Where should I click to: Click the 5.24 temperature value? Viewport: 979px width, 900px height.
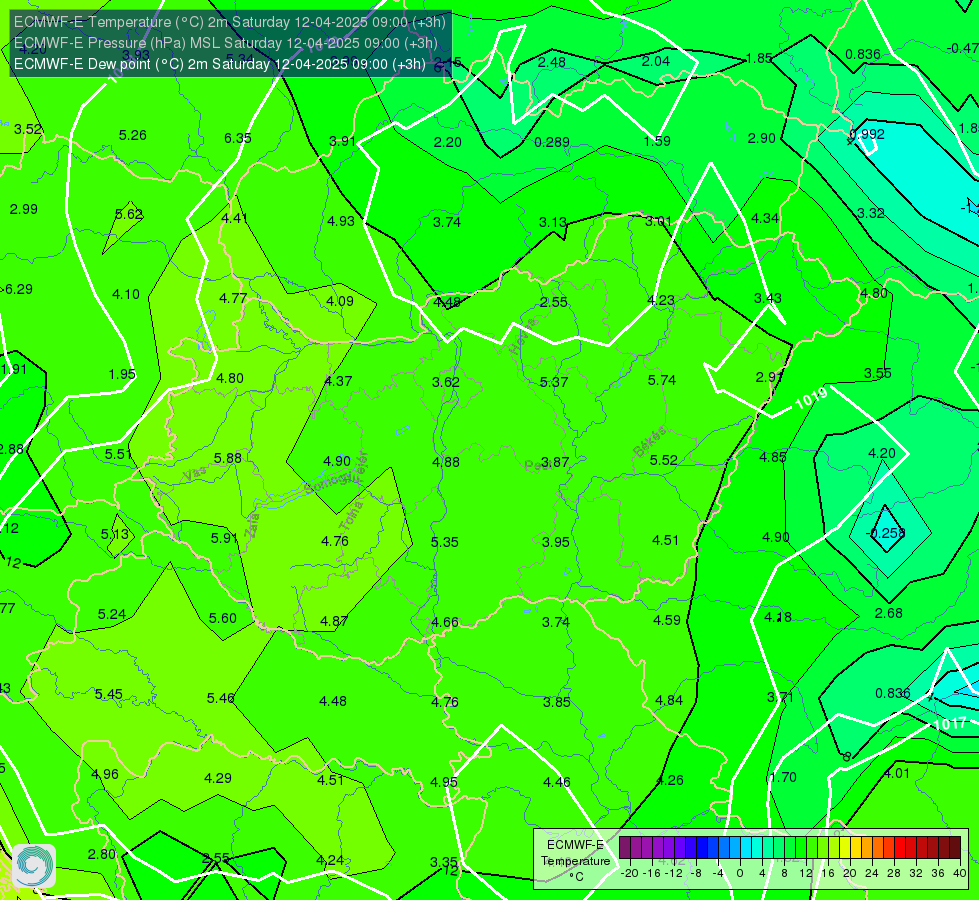click(112, 615)
